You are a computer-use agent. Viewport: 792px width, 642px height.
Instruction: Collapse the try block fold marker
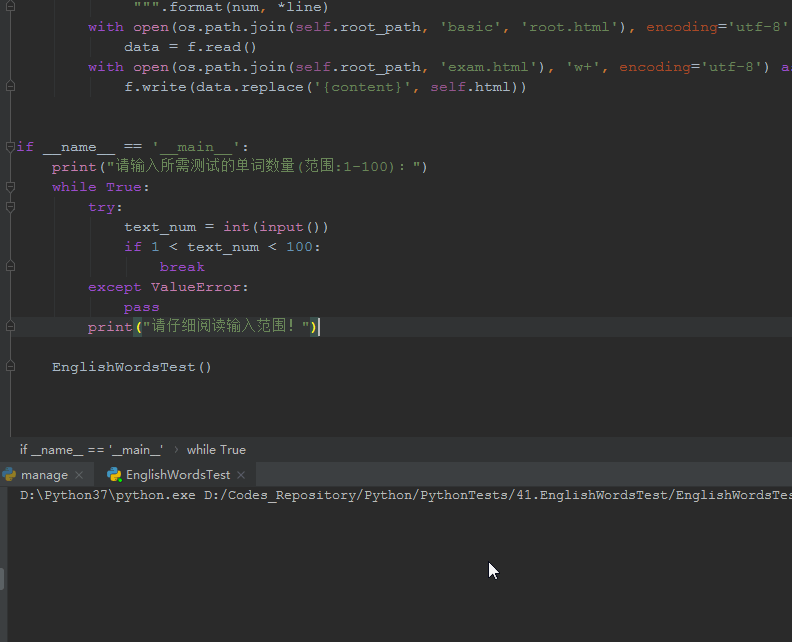[10, 207]
